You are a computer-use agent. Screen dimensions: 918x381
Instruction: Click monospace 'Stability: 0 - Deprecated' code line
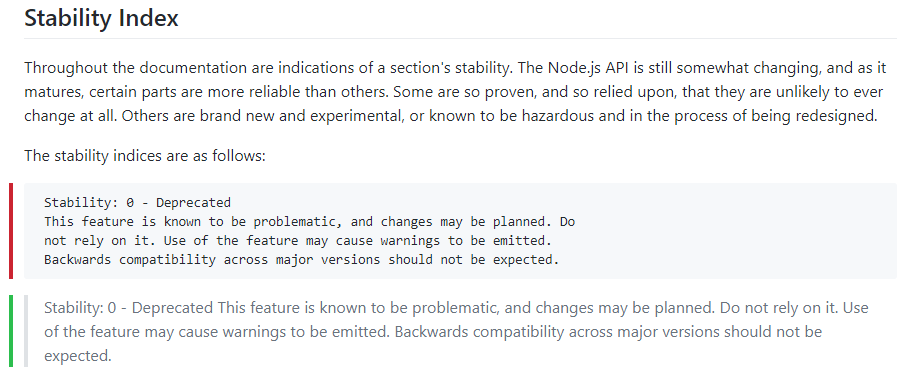[x=138, y=203]
